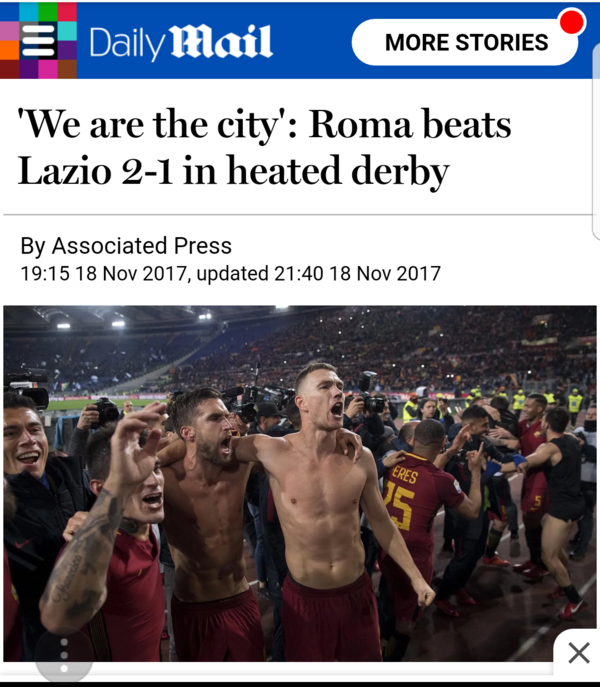Open the MORE STORIES panel

(465, 42)
